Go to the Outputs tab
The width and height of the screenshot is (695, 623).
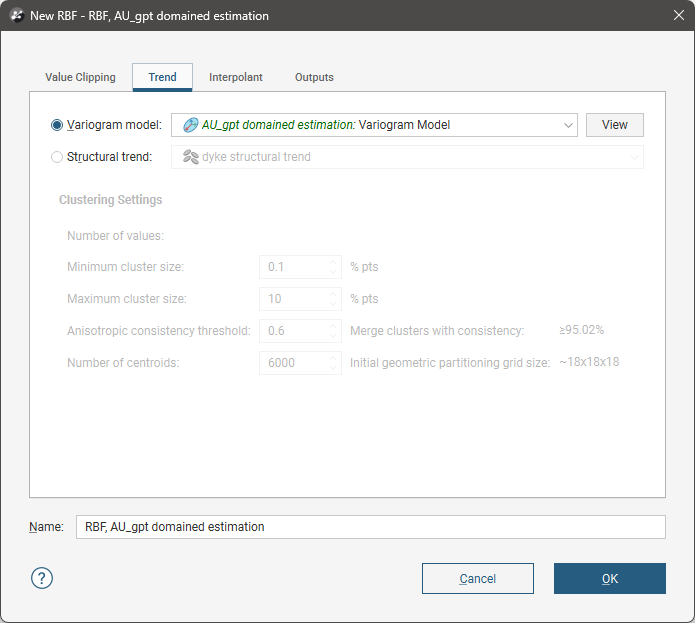314,77
